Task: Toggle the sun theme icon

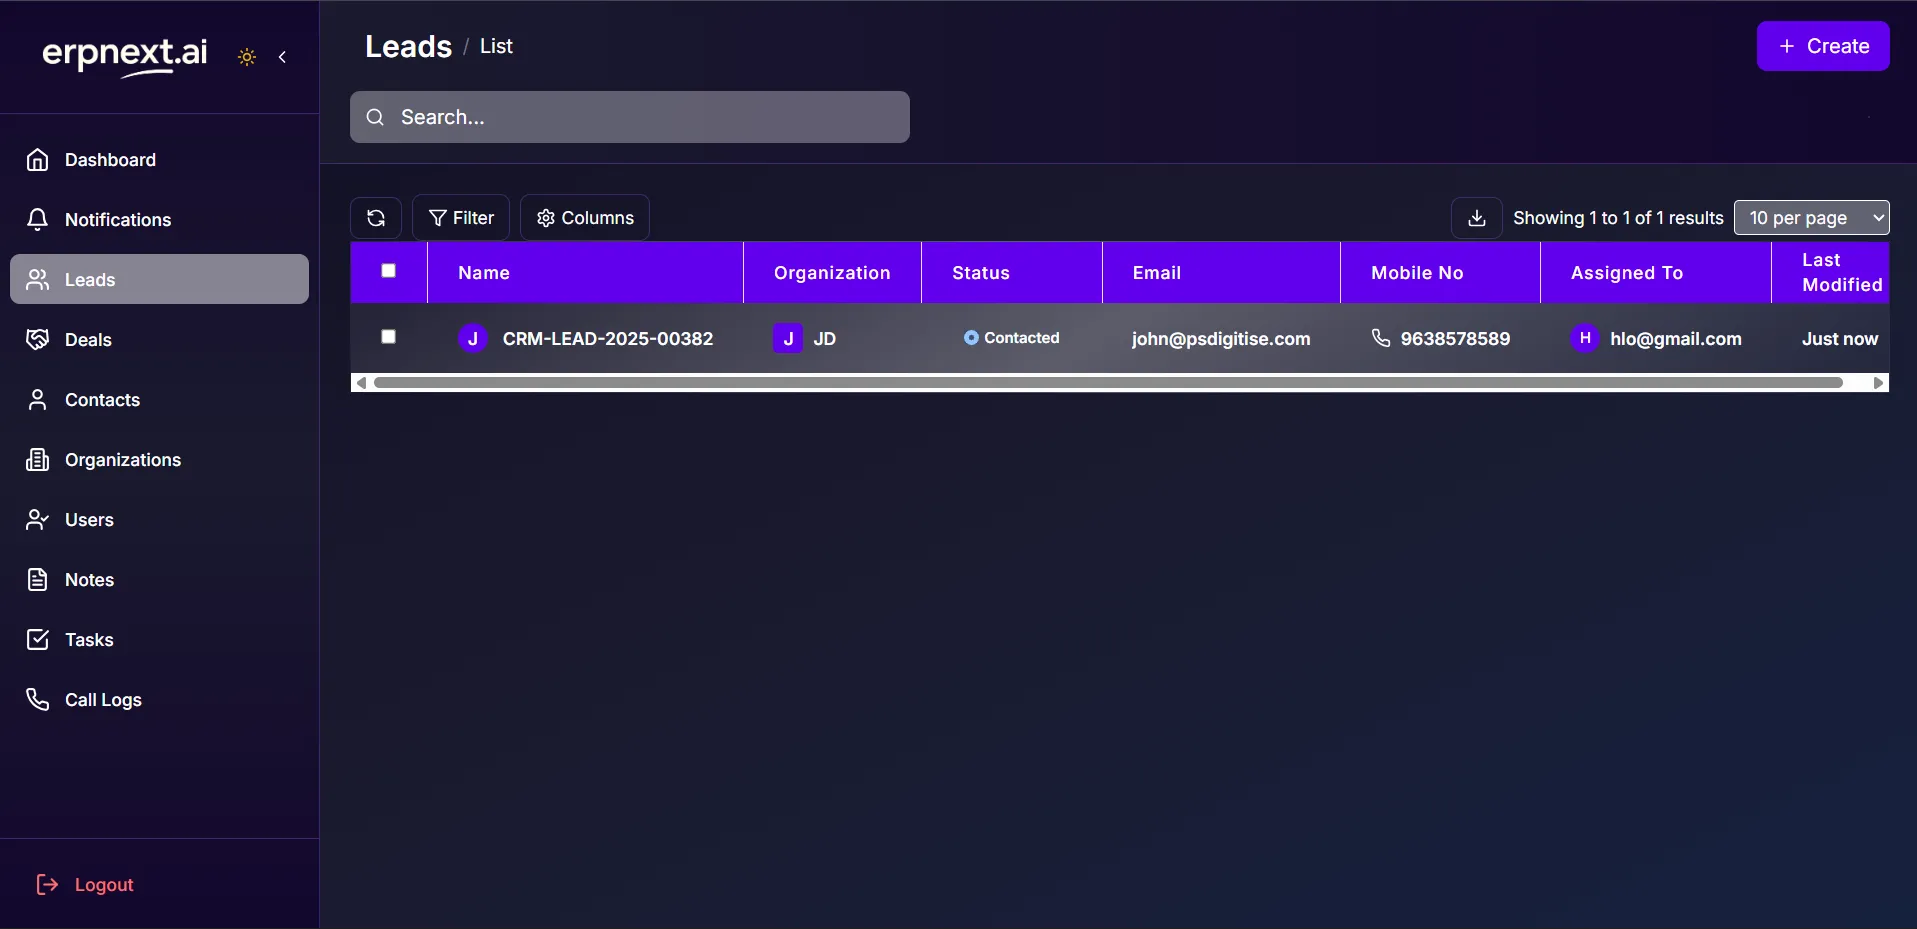Action: 247,57
